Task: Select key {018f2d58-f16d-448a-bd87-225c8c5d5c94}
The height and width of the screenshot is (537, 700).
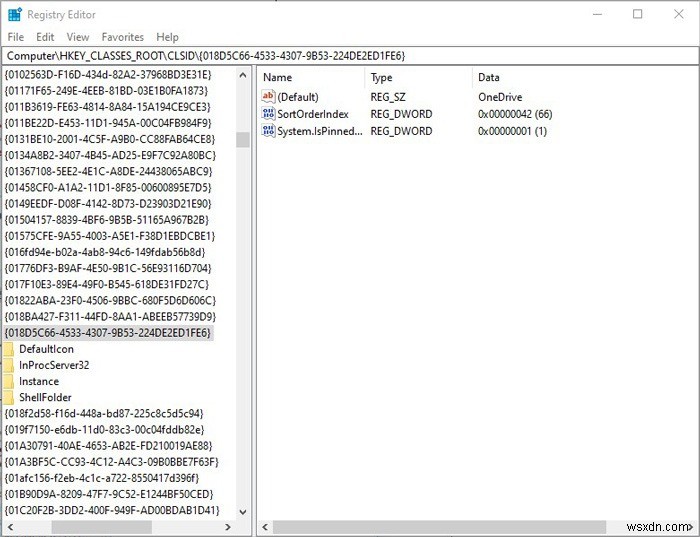Action: click(x=104, y=413)
